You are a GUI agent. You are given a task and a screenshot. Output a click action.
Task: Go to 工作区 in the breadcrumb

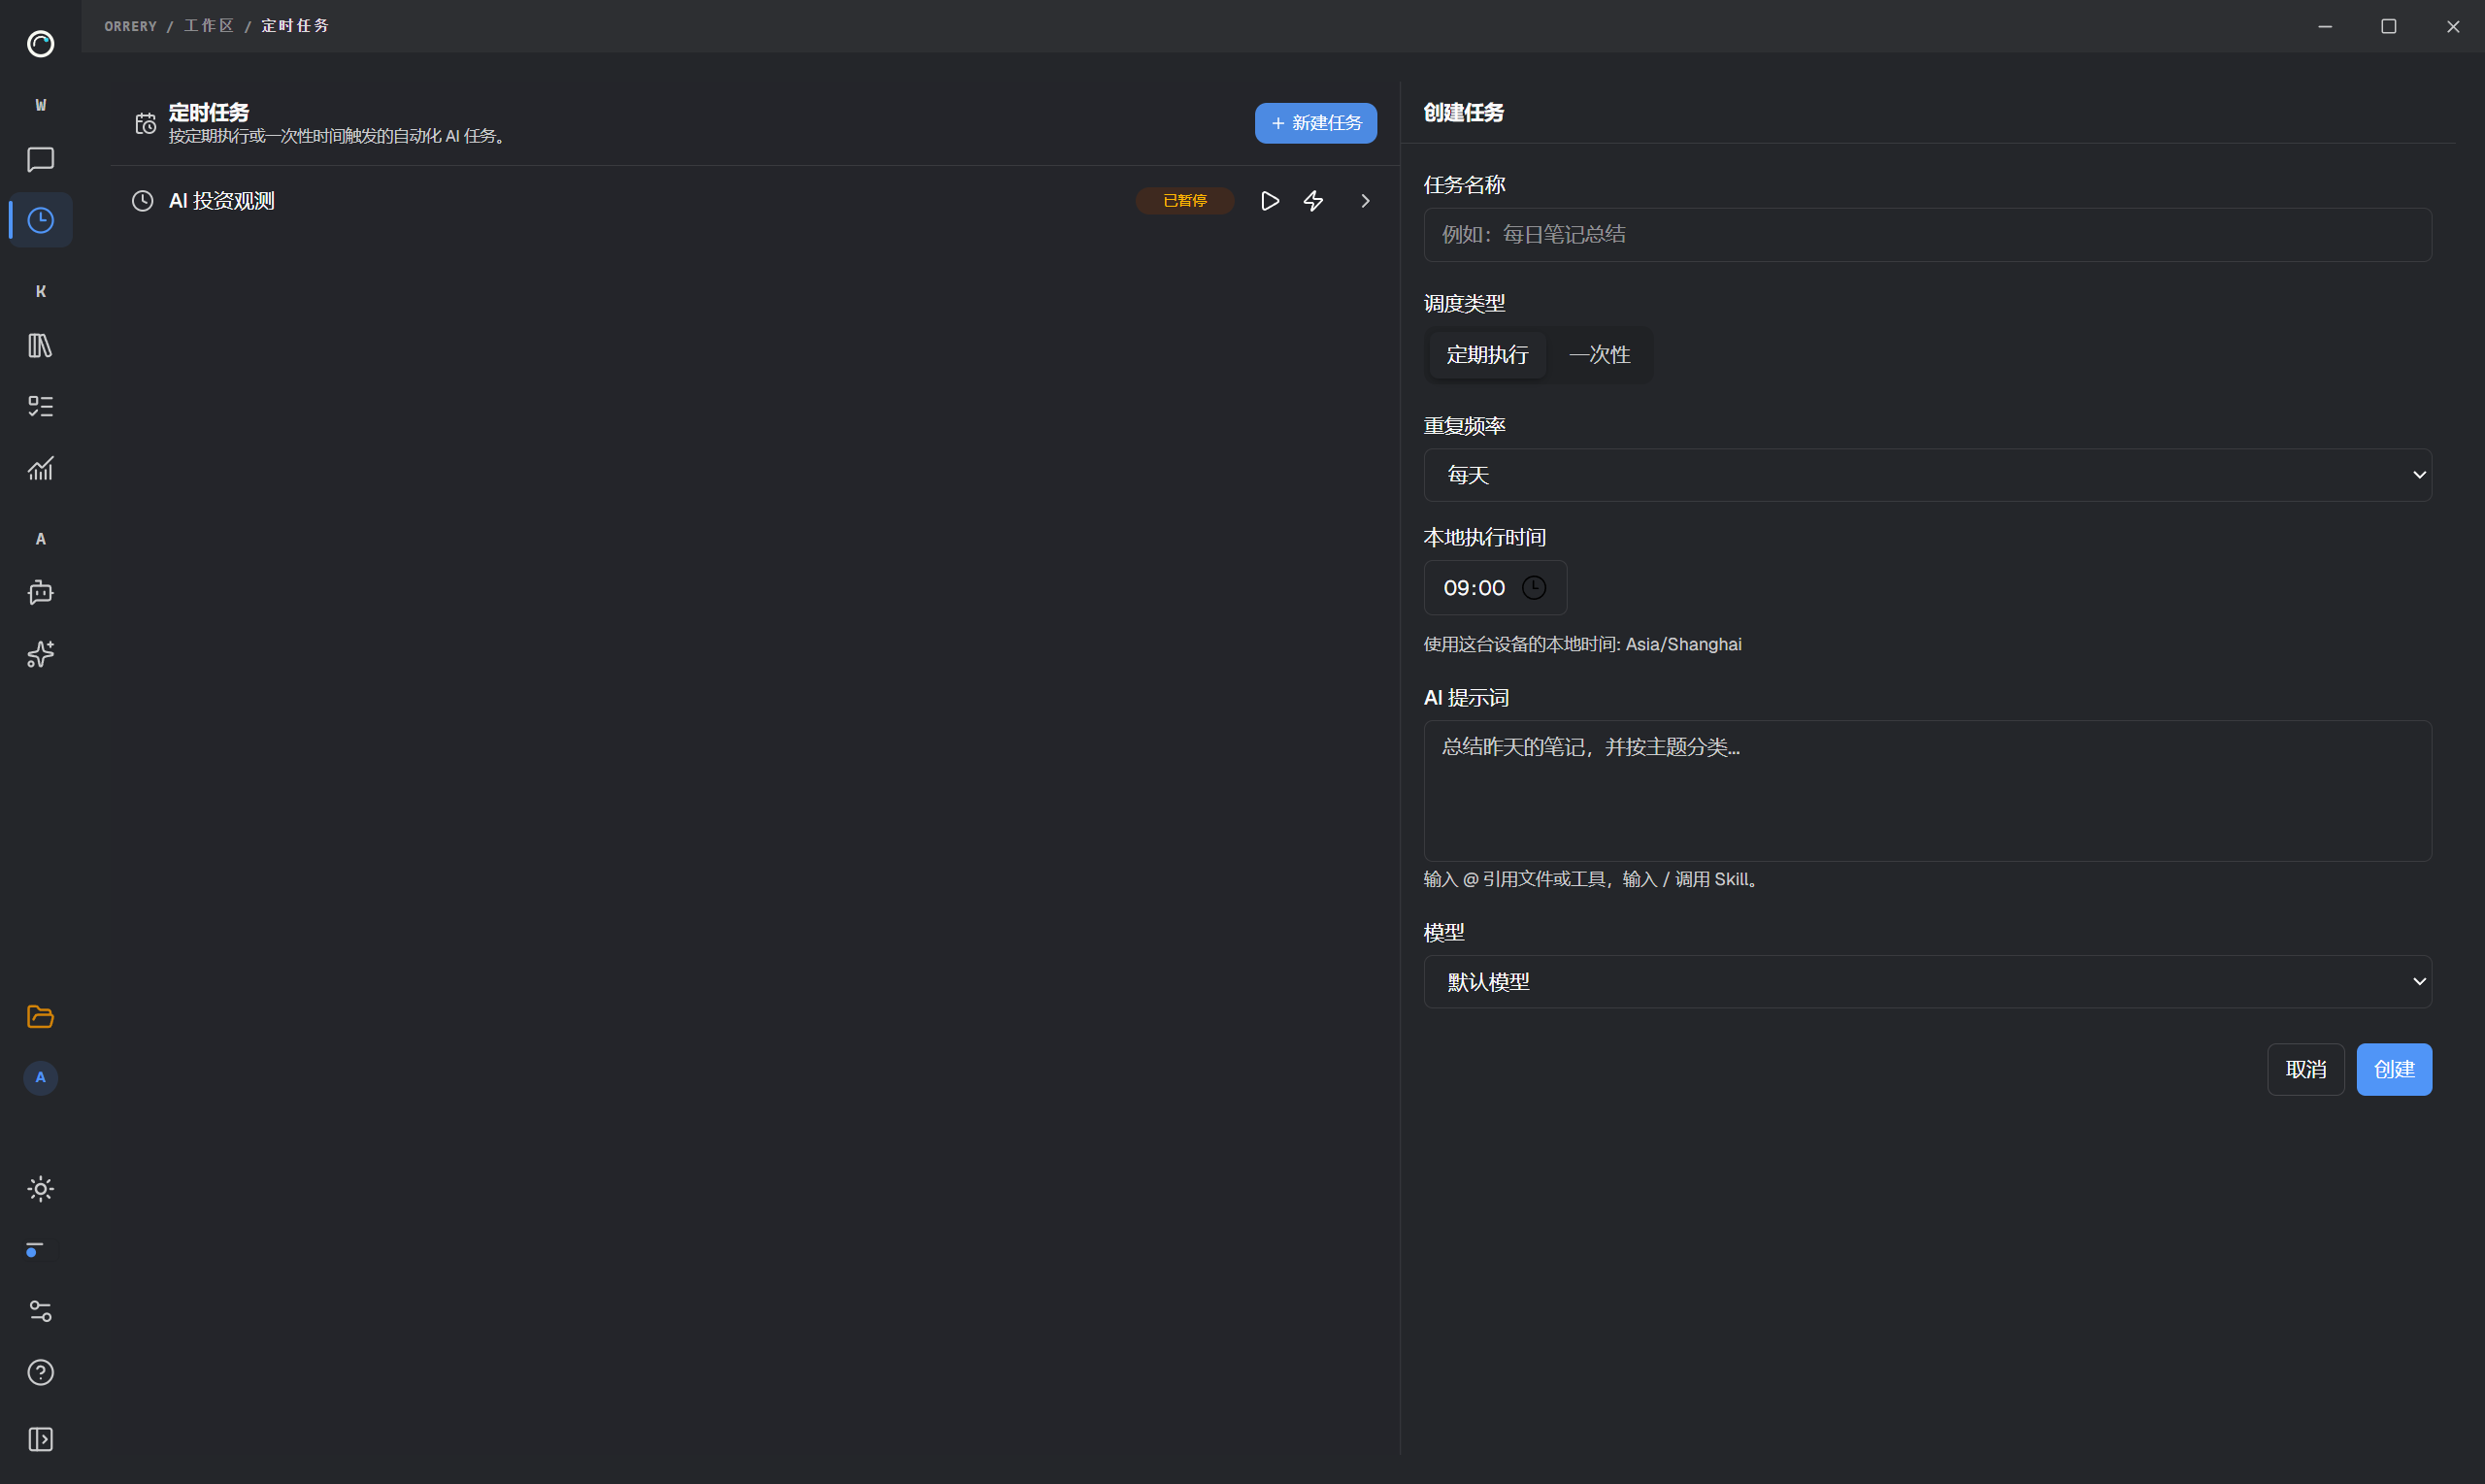pyautogui.click(x=208, y=26)
